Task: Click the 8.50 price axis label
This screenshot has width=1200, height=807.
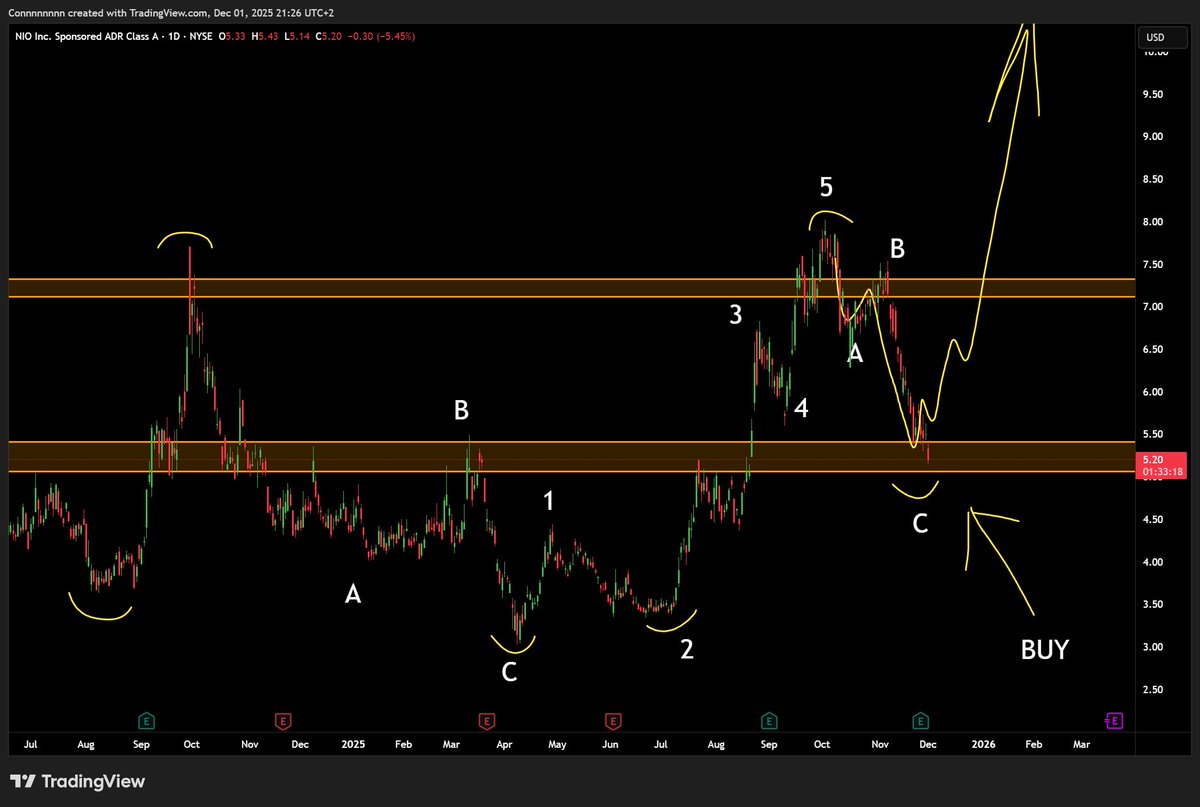Action: (1153, 179)
